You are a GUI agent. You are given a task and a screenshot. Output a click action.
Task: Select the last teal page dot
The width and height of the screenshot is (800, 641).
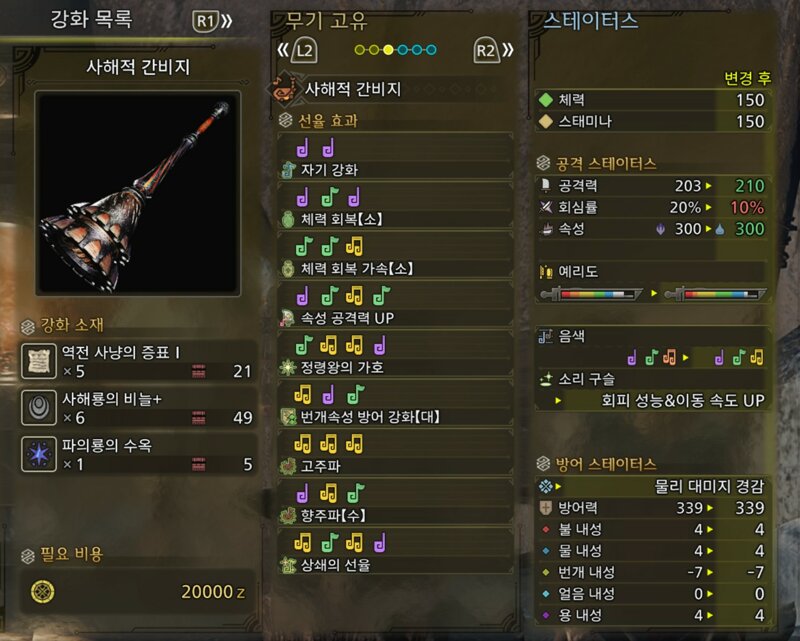point(431,50)
